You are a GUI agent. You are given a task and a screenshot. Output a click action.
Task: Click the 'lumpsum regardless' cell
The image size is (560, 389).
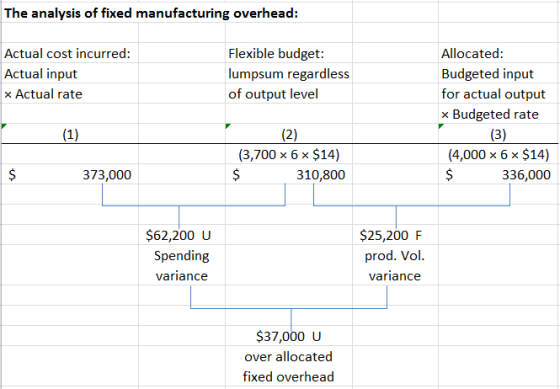289,74
